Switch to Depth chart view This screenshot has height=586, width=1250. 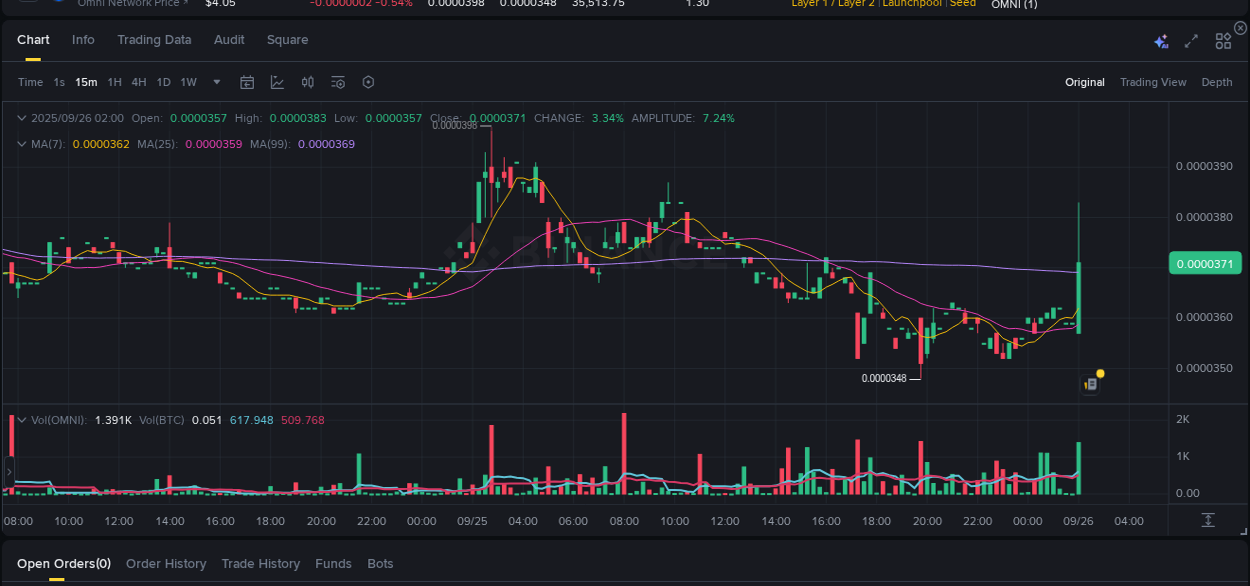tap(1217, 82)
